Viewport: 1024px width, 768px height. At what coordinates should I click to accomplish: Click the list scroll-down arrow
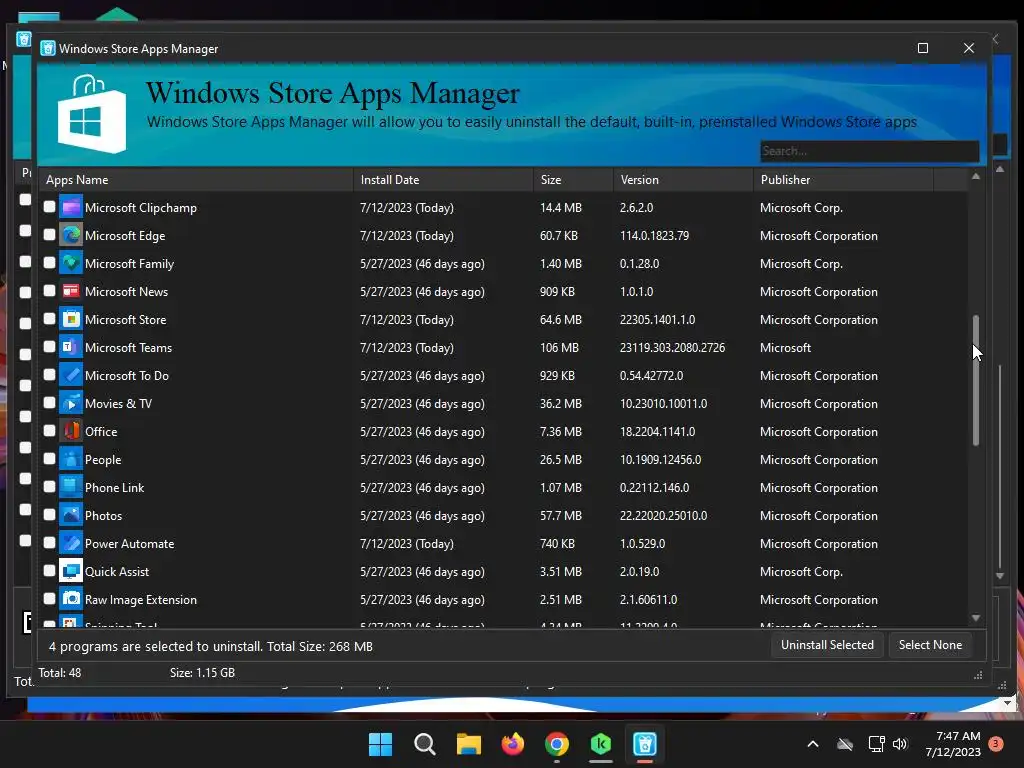[x=976, y=618]
